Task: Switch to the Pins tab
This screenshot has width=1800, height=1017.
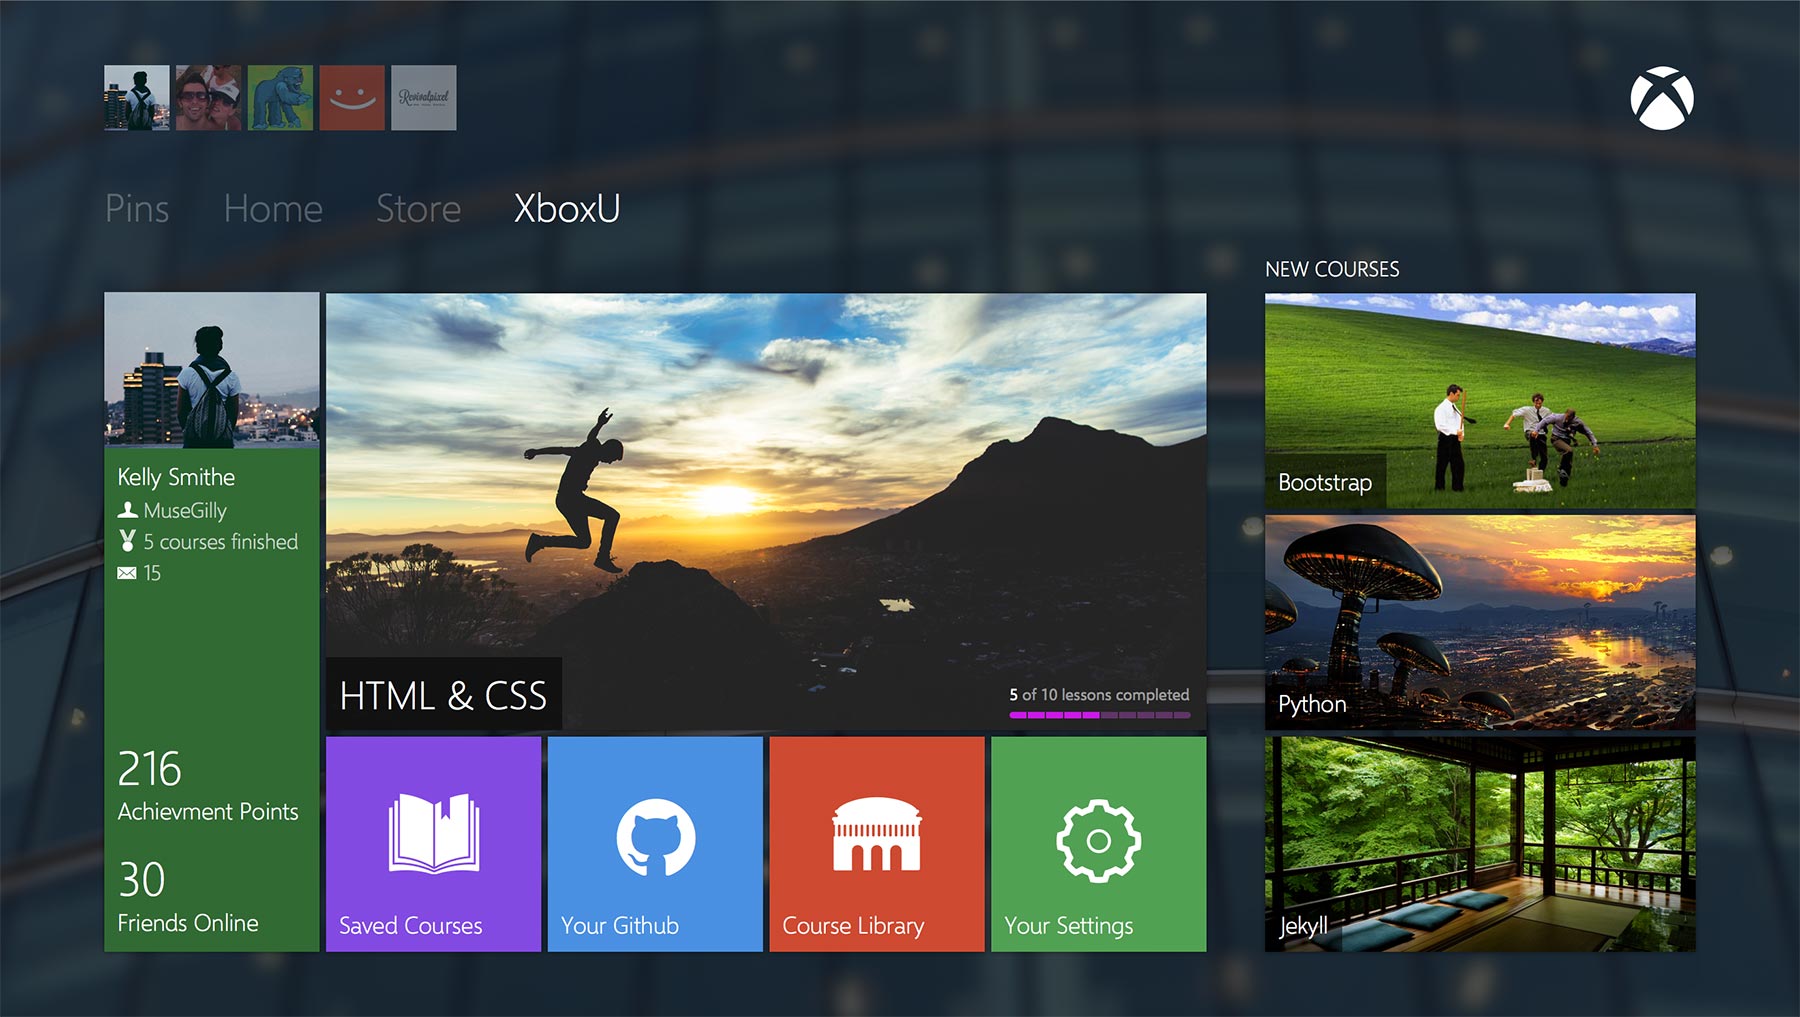Action: click(x=138, y=209)
